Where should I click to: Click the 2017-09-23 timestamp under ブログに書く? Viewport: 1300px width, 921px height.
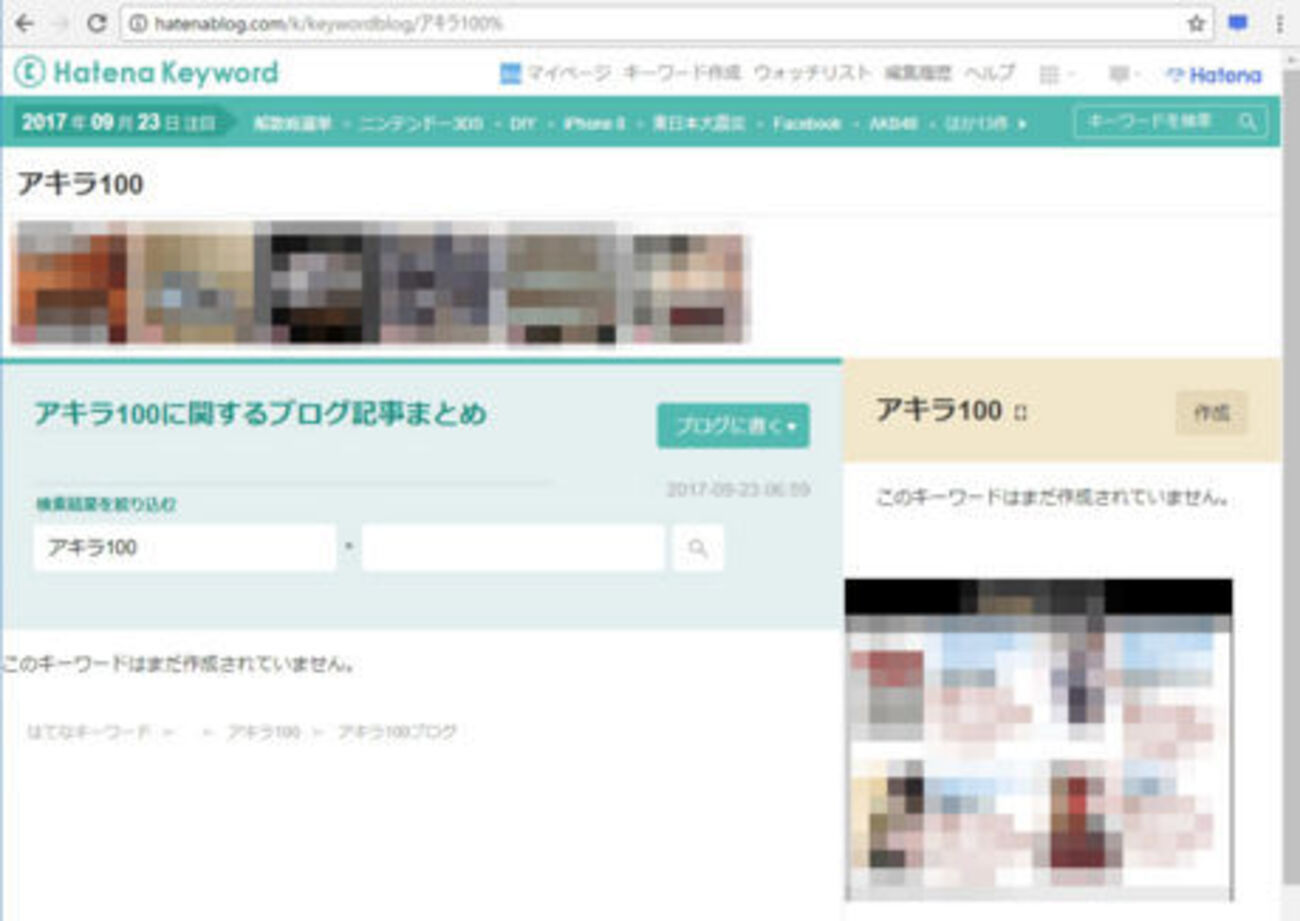tap(738, 490)
